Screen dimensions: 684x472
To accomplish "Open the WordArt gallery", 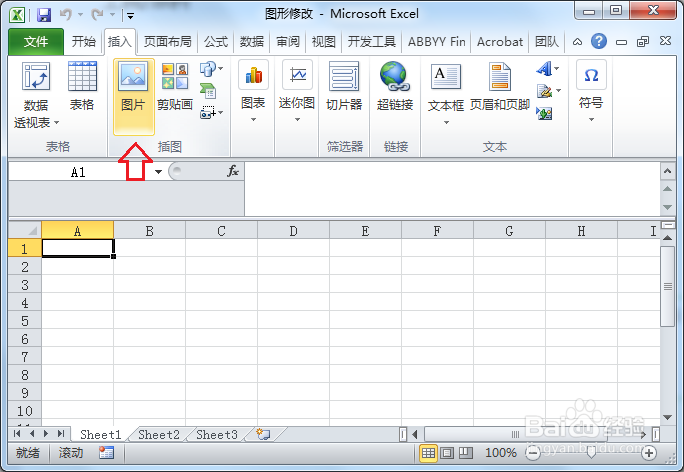I will (x=544, y=68).
